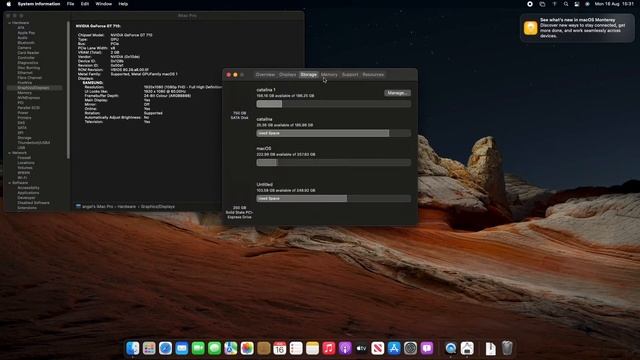640x360 pixels.
Task: Select the Storage tab
Action: coord(309,75)
